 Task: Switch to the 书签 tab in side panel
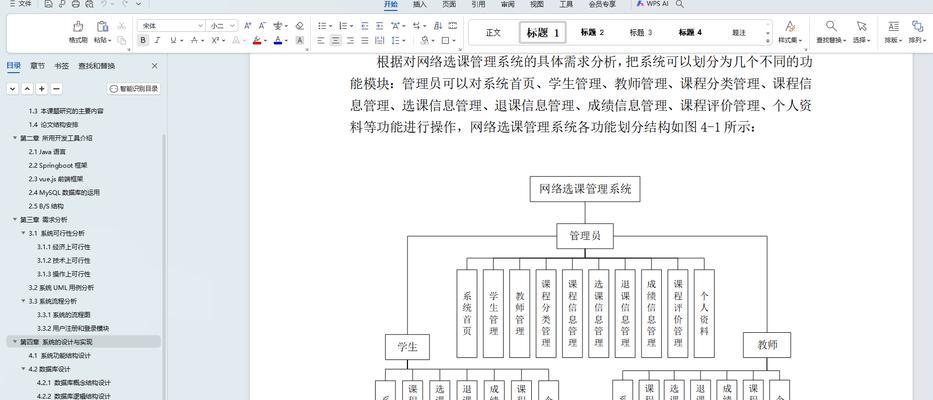click(61, 66)
